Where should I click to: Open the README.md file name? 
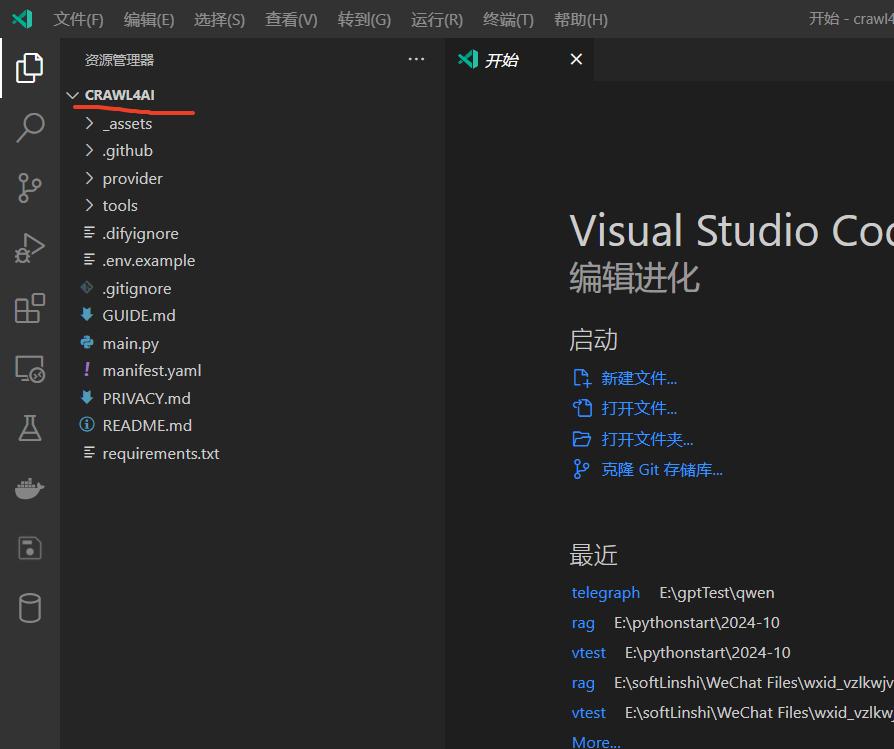[147, 425]
